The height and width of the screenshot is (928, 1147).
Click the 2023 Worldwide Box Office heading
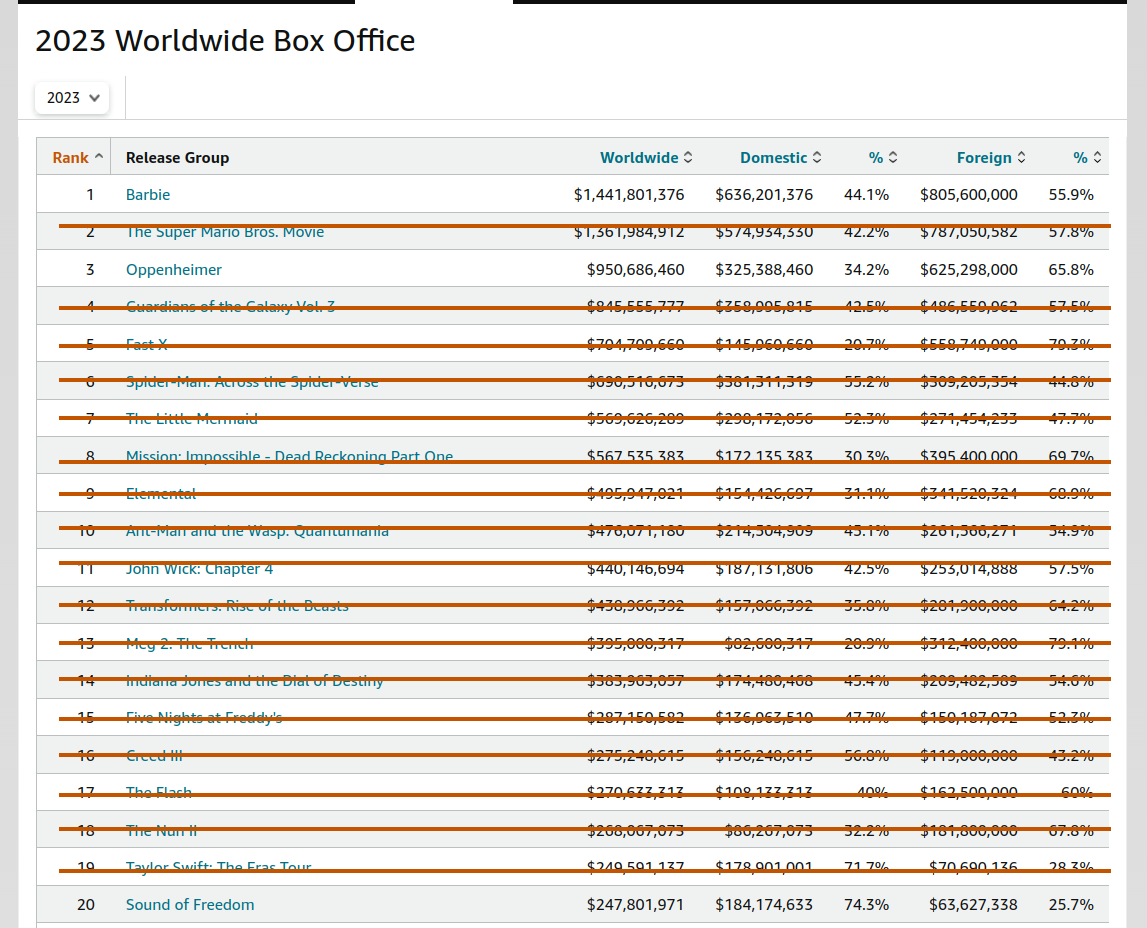coord(225,41)
